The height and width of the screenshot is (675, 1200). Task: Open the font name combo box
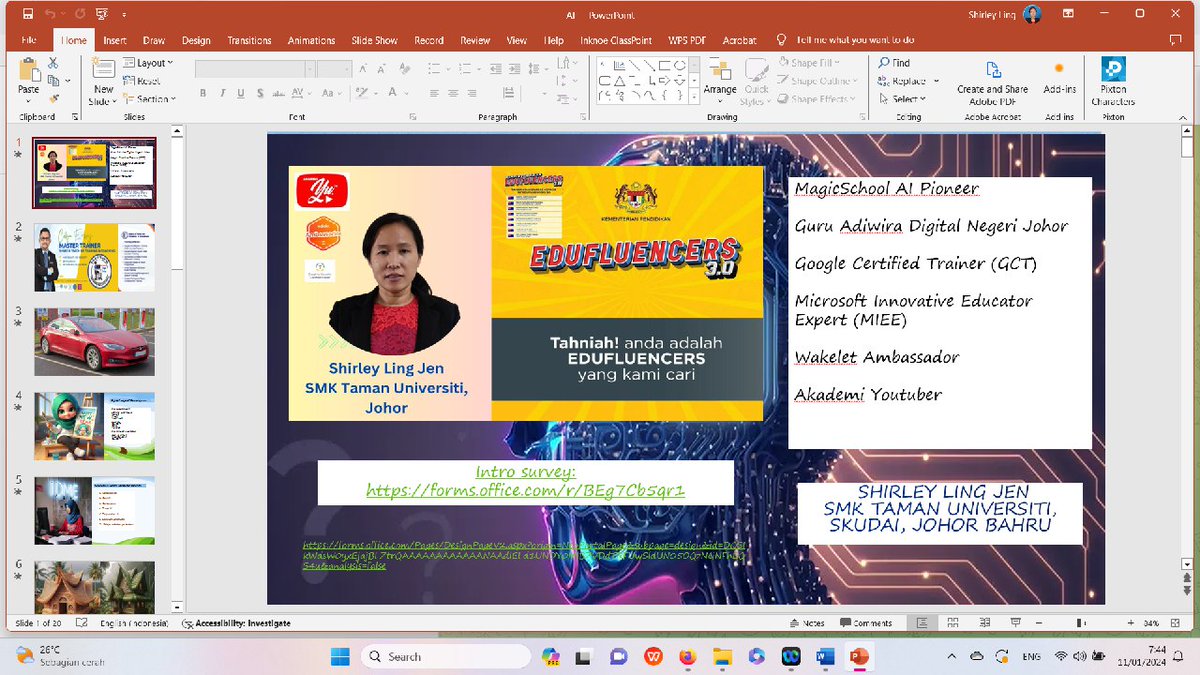pyautogui.click(x=255, y=69)
